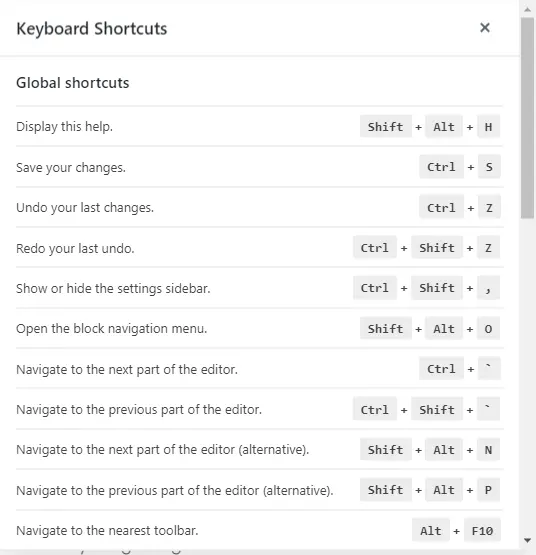Image resolution: width=536 pixels, height=555 pixels.
Task: Click the P key in the previous part alternative row
Action: (x=488, y=490)
